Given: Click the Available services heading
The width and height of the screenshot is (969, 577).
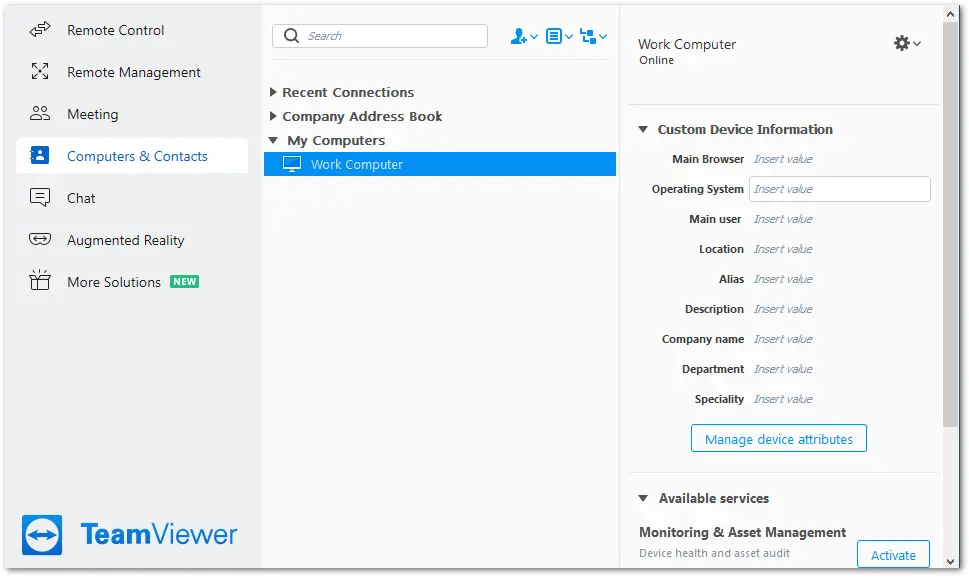Looking at the screenshot, I should [714, 498].
